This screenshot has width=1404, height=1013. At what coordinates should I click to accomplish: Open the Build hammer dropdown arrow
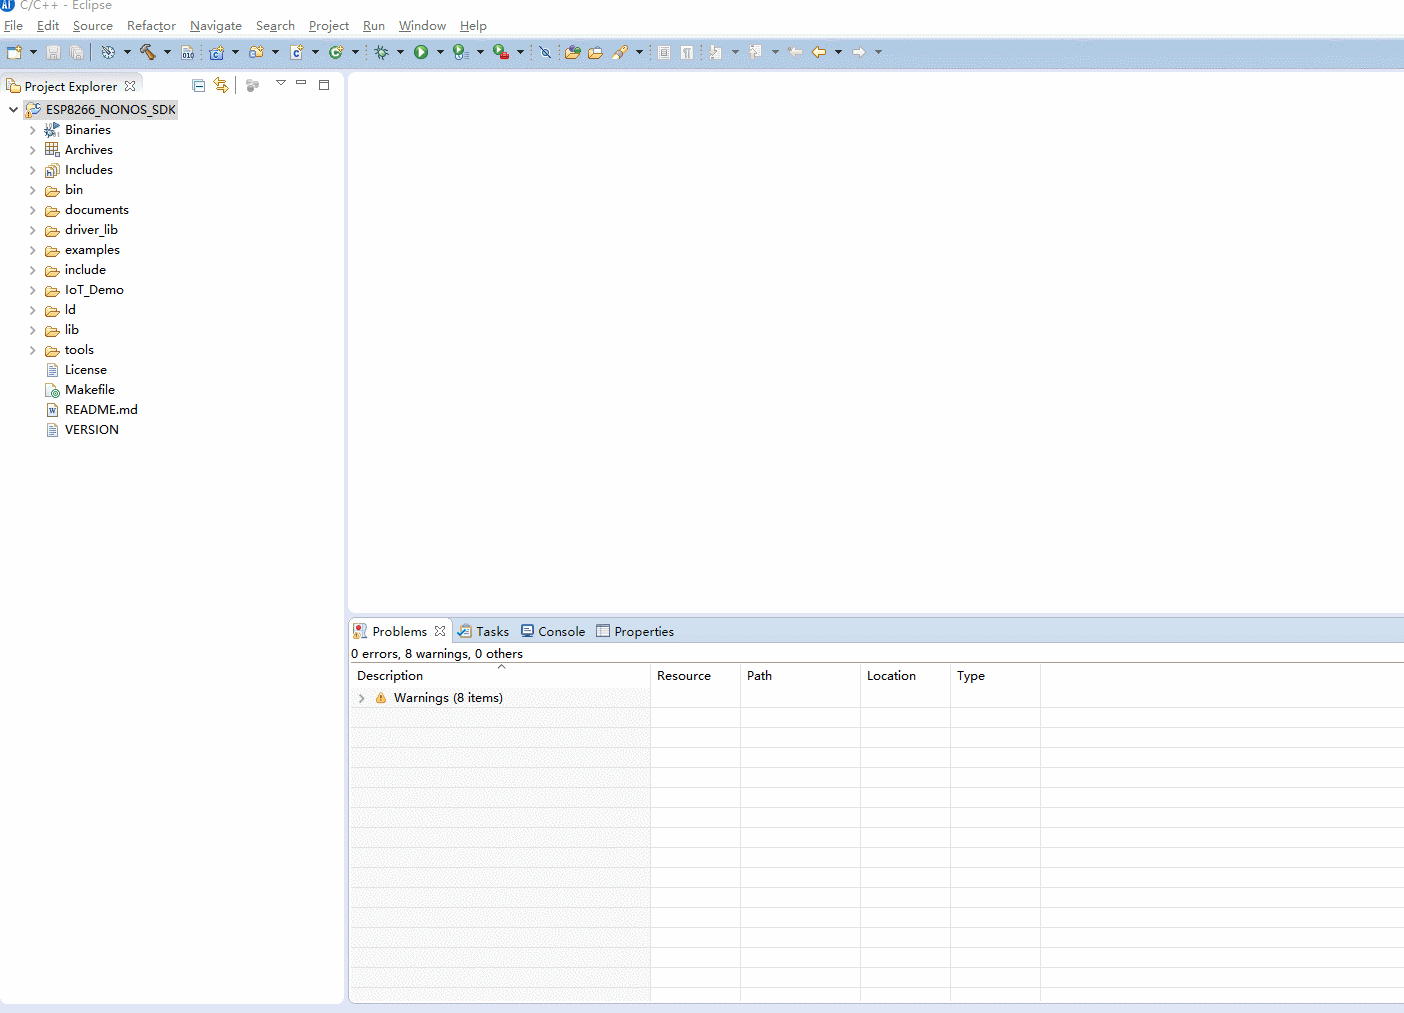(167, 52)
